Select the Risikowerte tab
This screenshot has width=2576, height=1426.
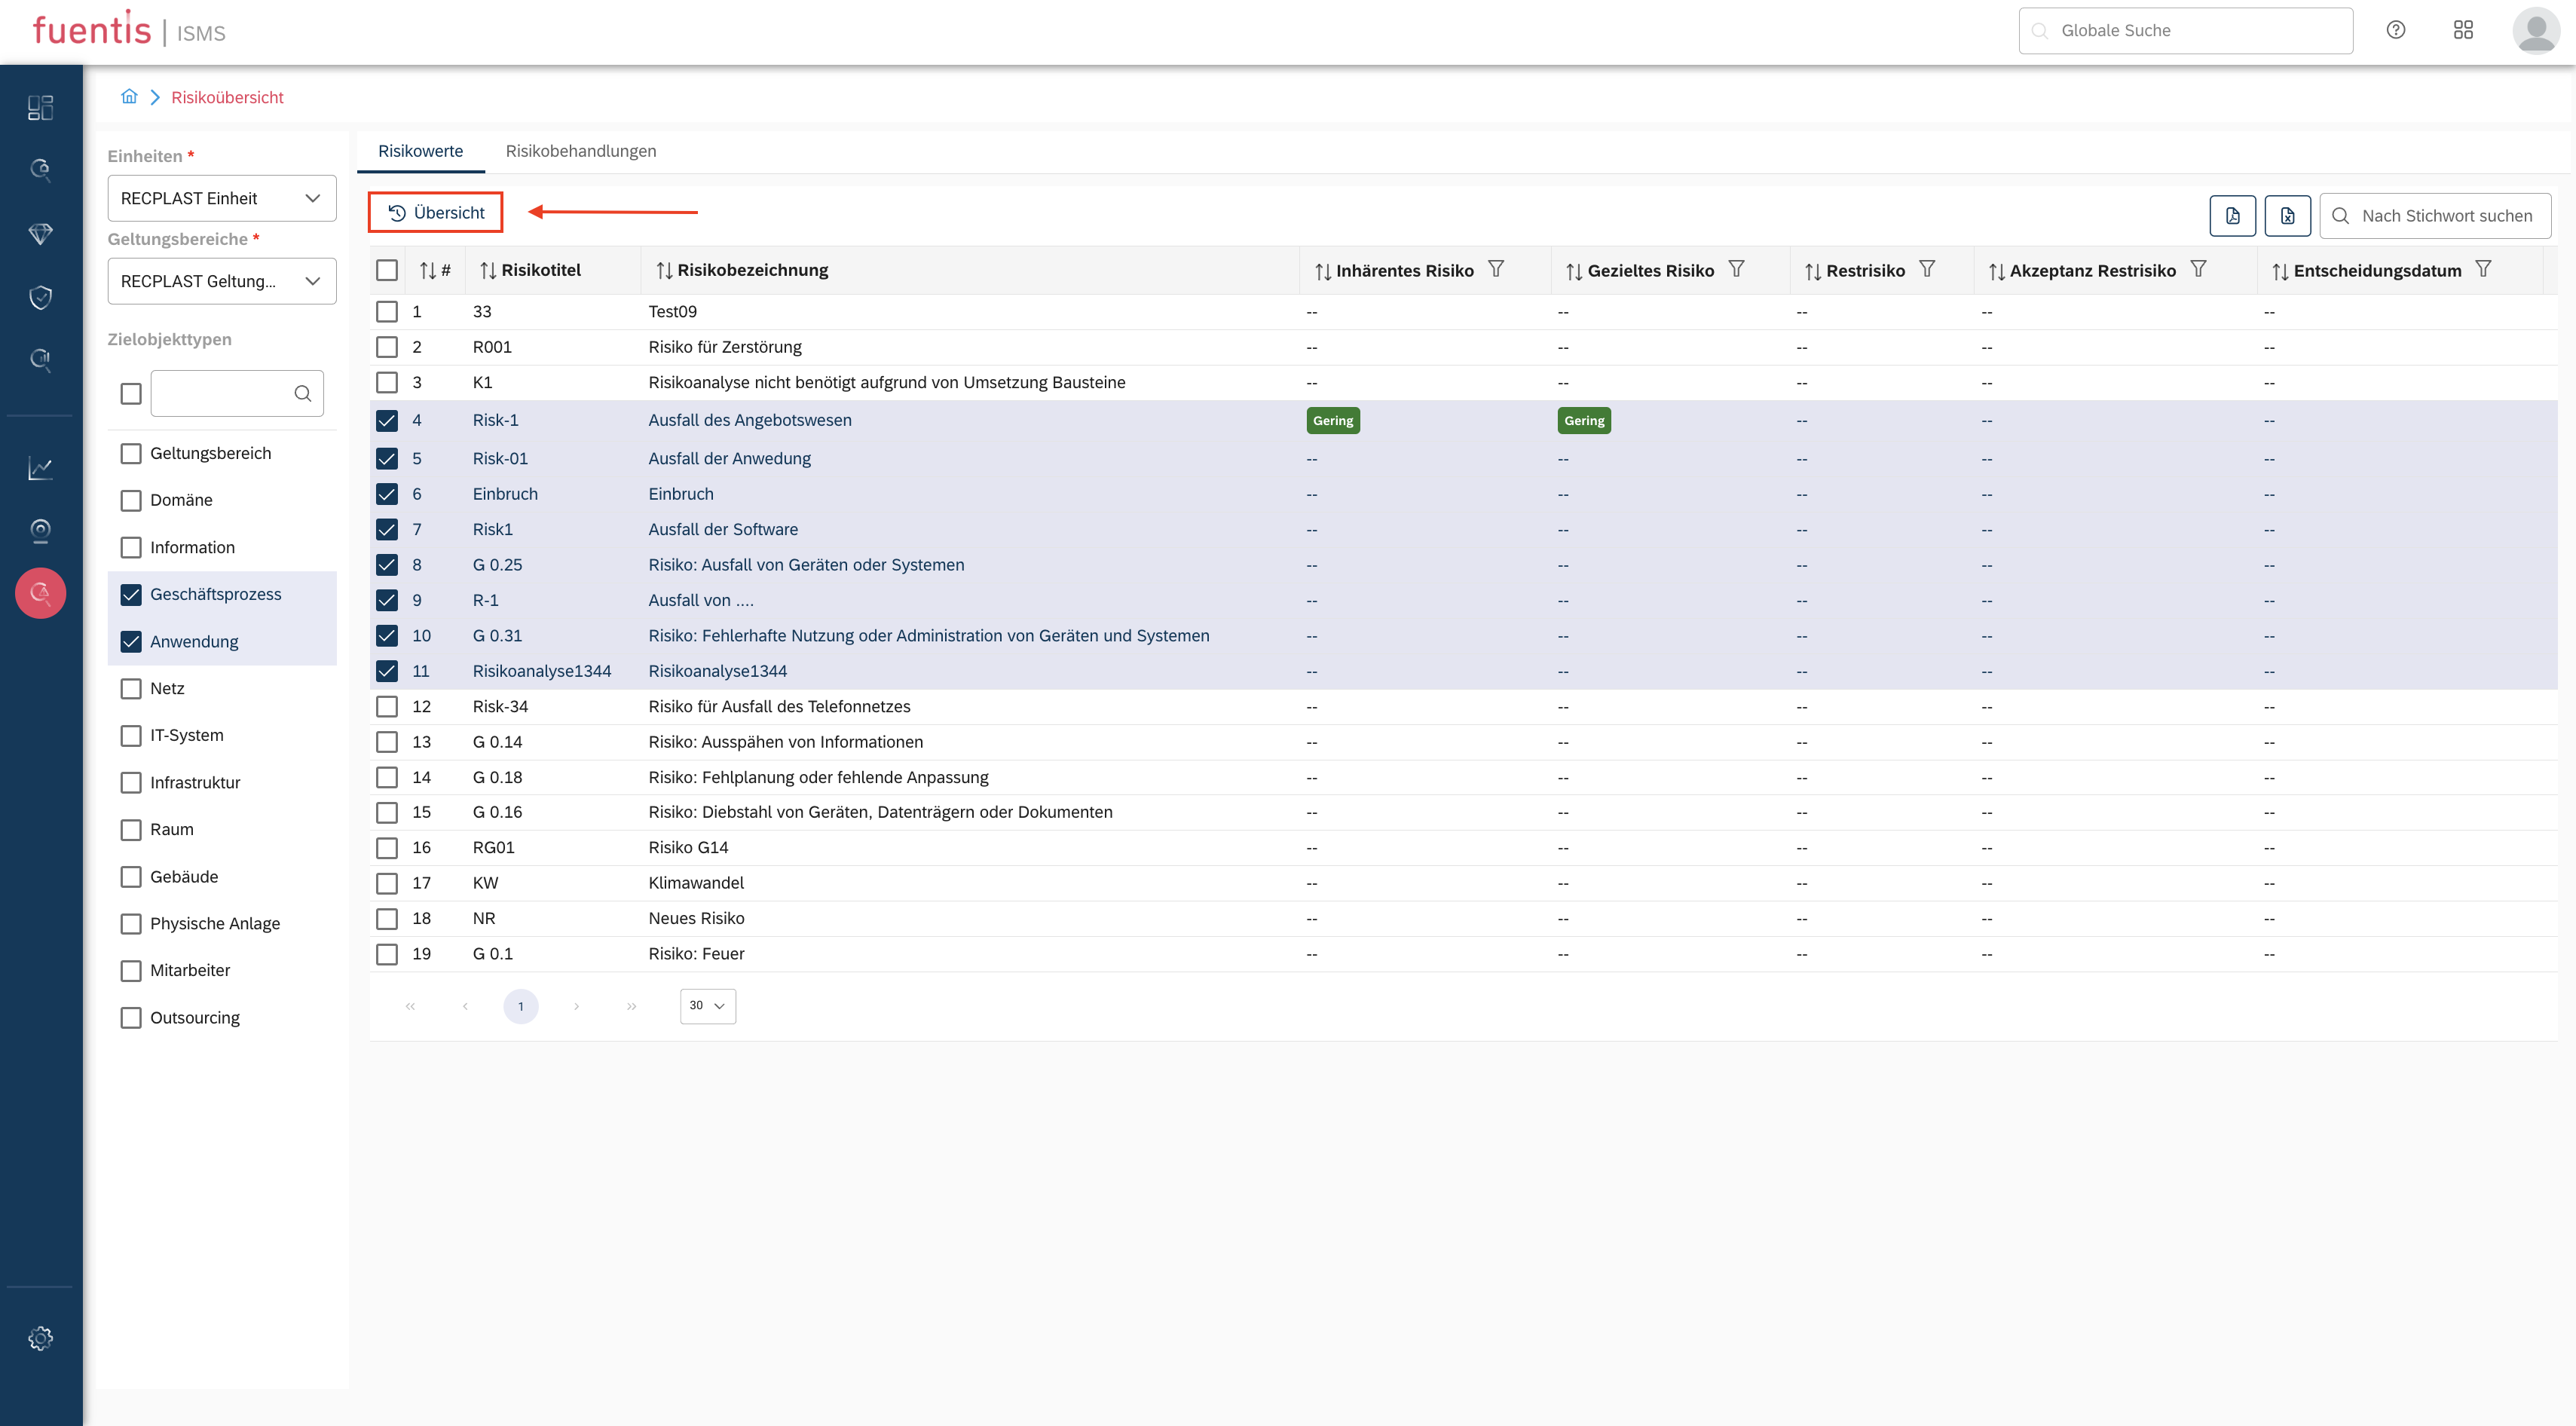point(420,151)
